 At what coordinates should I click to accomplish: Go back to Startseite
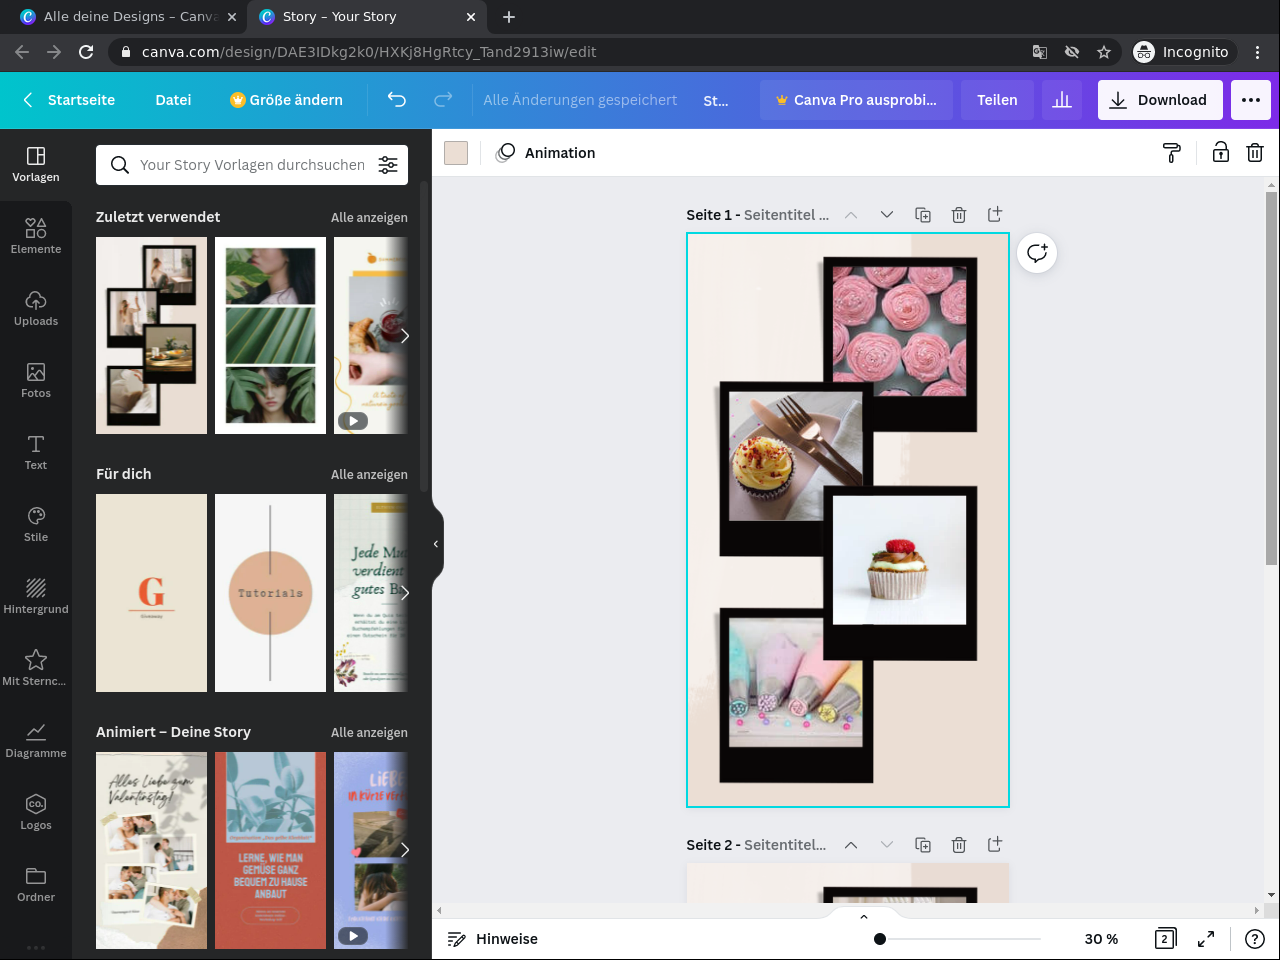coord(69,100)
